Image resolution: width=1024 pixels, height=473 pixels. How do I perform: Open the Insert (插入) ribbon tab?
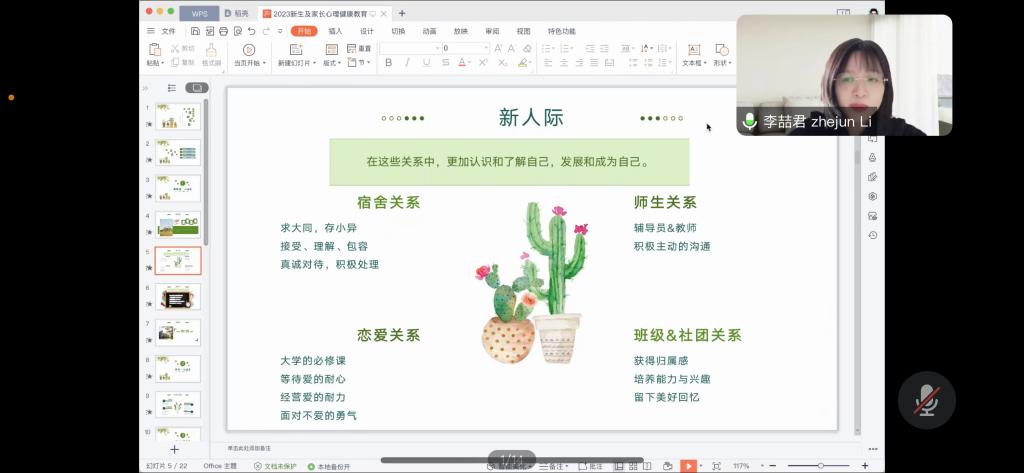pos(335,31)
